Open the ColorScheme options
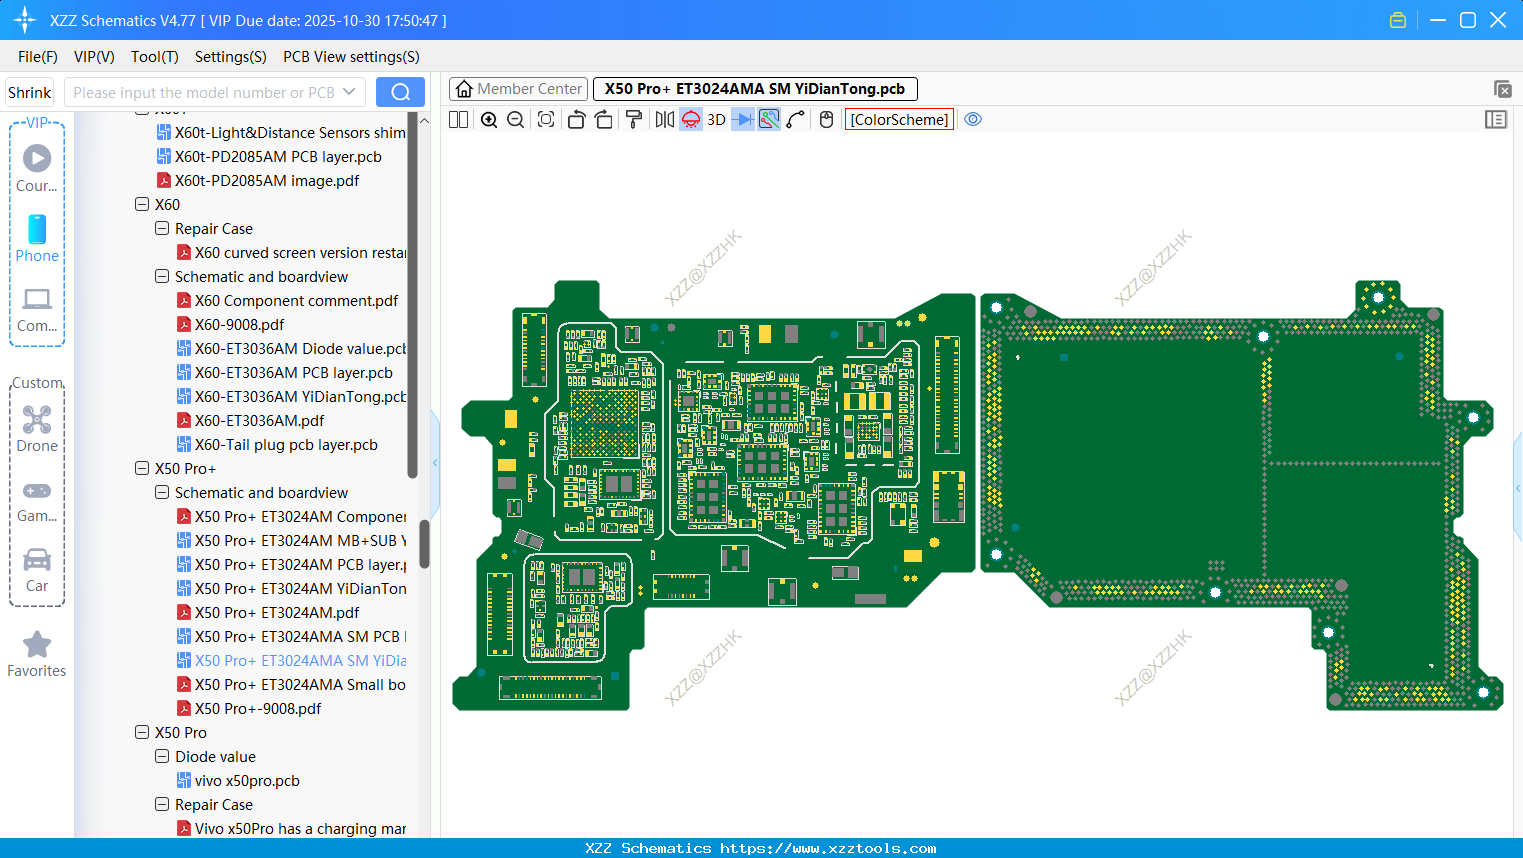This screenshot has height=858, width=1523. (899, 120)
